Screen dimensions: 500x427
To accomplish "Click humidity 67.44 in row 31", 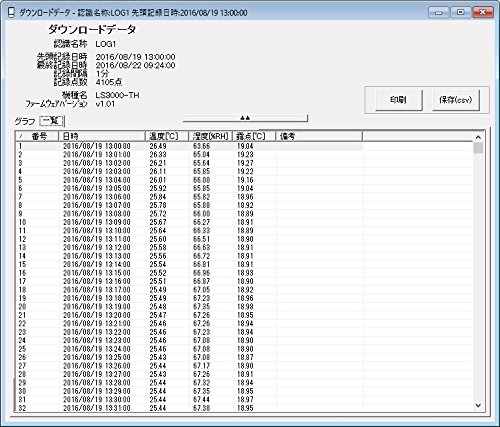I will click(201, 399).
